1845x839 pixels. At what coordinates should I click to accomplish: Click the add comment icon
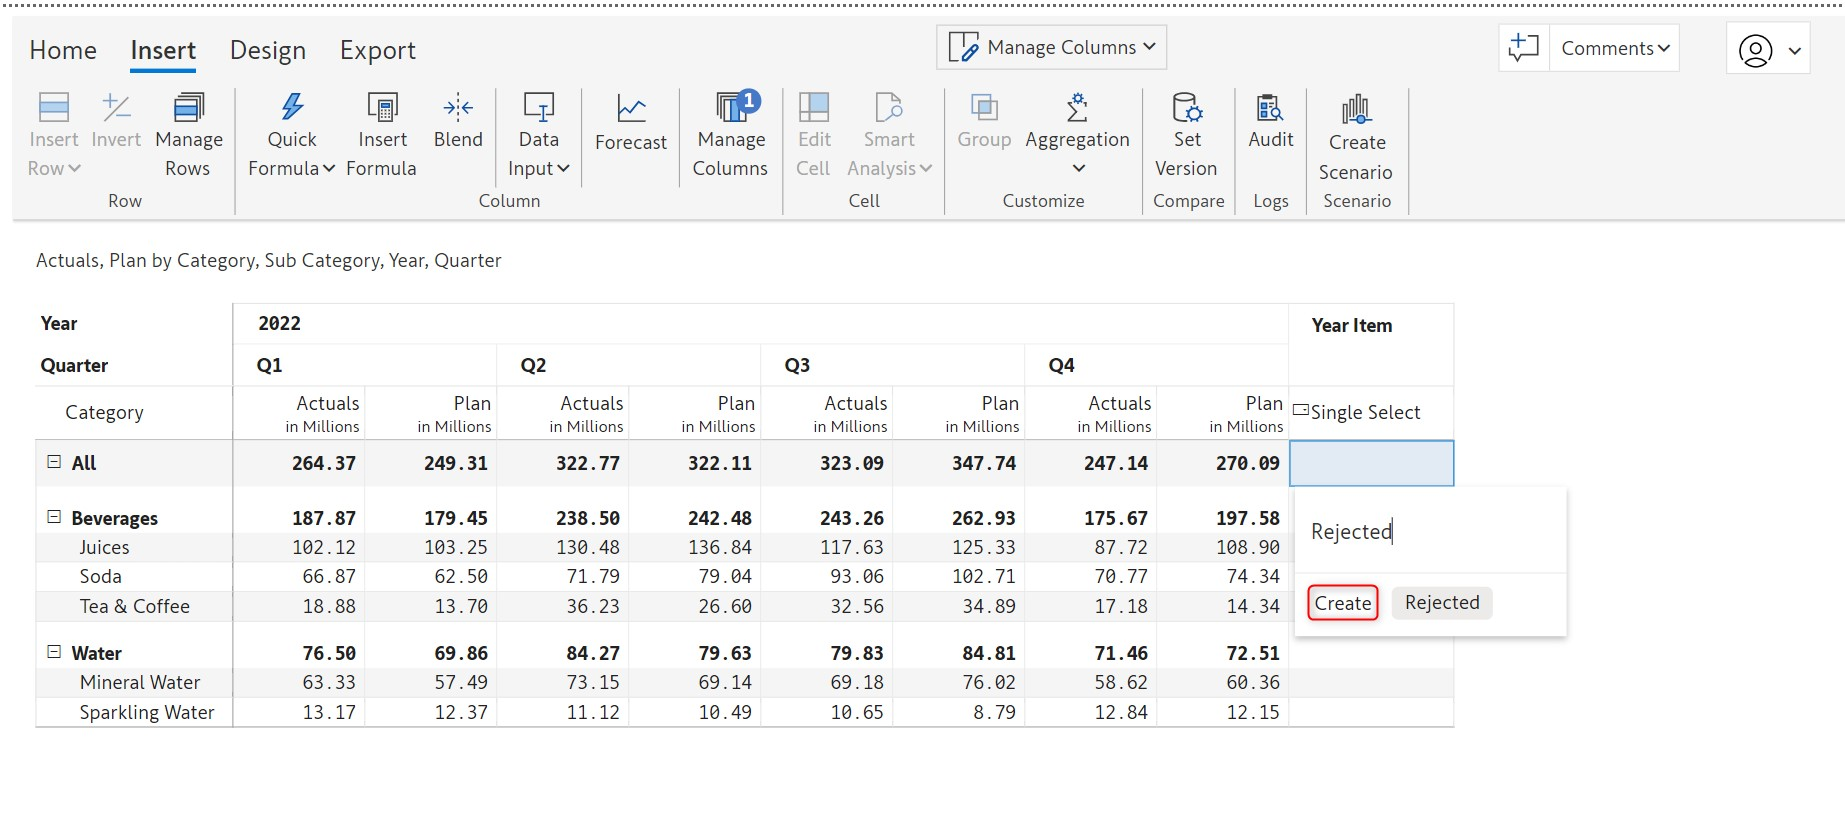[x=1523, y=48]
